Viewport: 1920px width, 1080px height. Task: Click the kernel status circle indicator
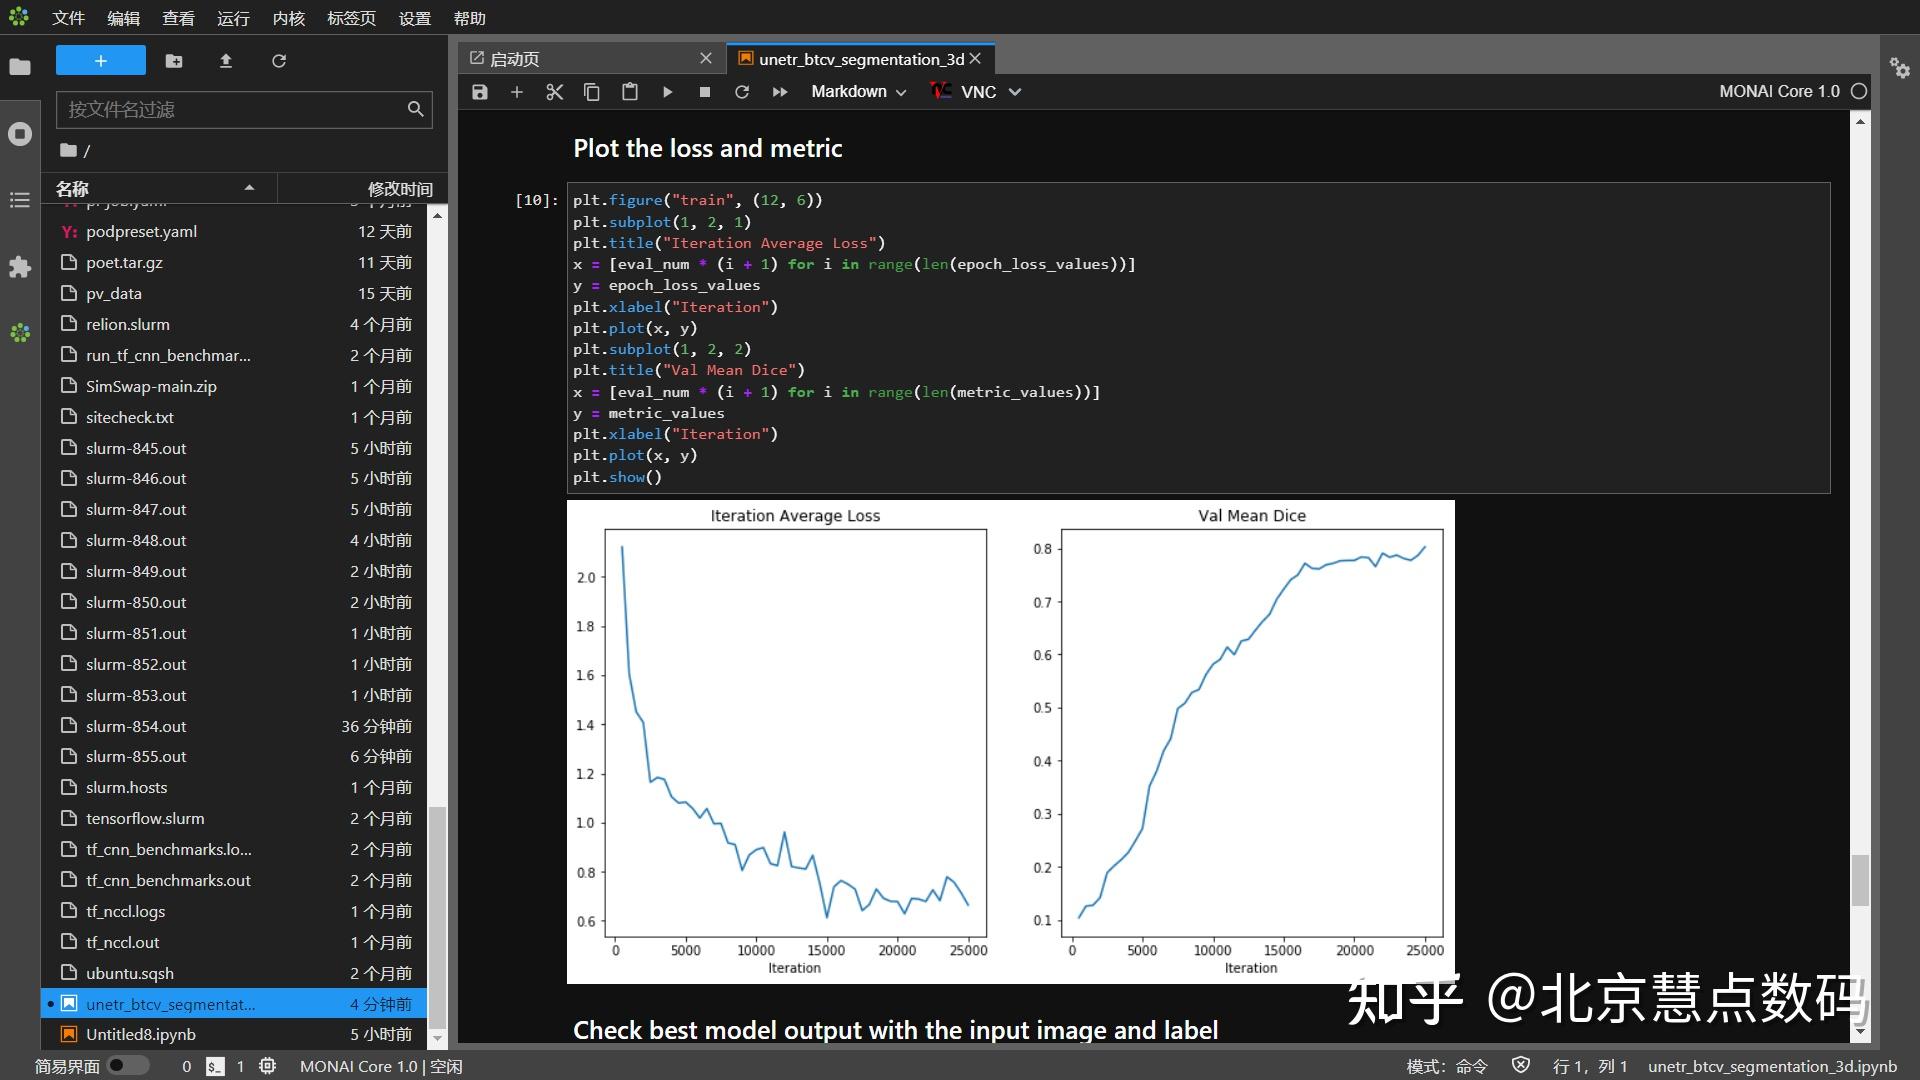[x=1859, y=91]
